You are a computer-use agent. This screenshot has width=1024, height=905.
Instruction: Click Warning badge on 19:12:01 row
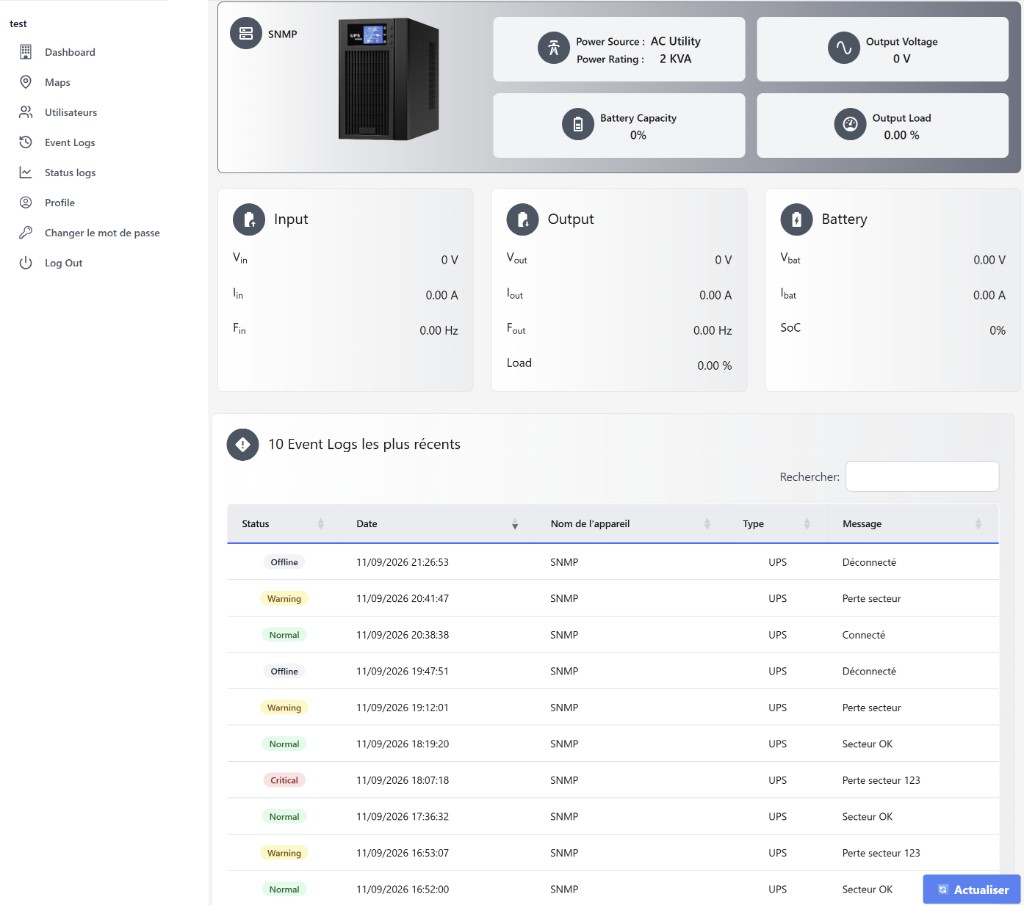[284, 708]
